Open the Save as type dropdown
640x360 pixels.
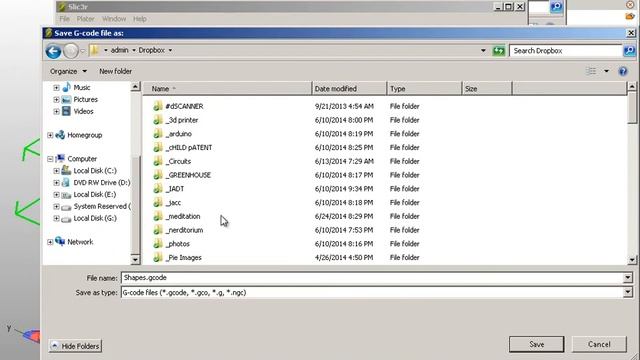coord(628,292)
